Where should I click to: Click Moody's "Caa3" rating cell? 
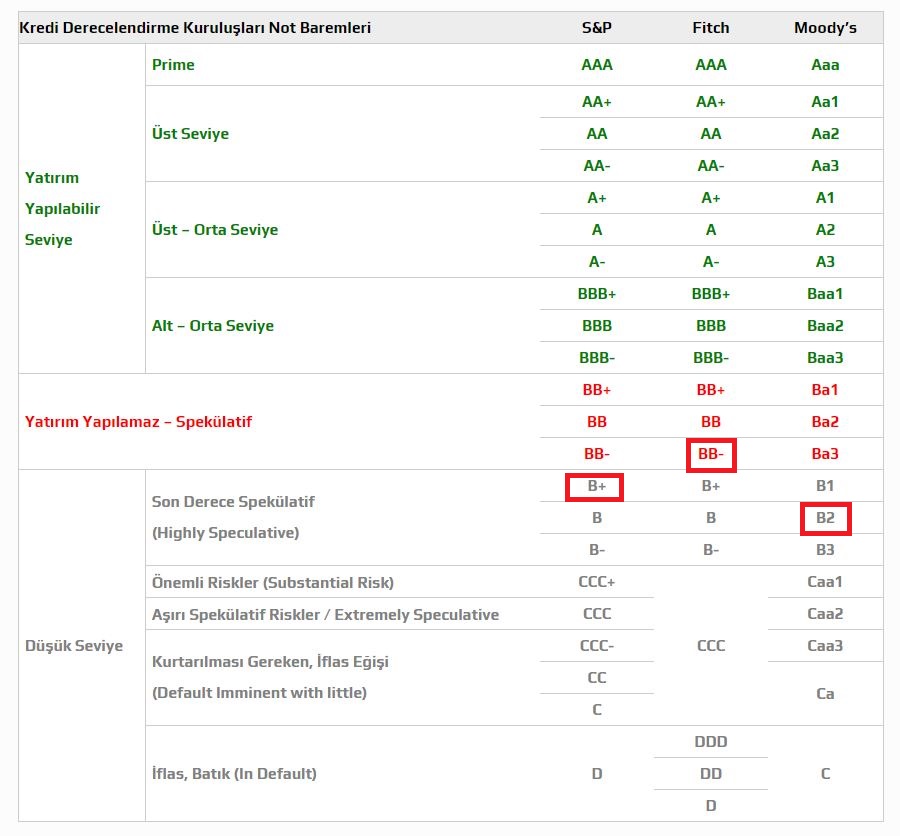click(x=825, y=646)
